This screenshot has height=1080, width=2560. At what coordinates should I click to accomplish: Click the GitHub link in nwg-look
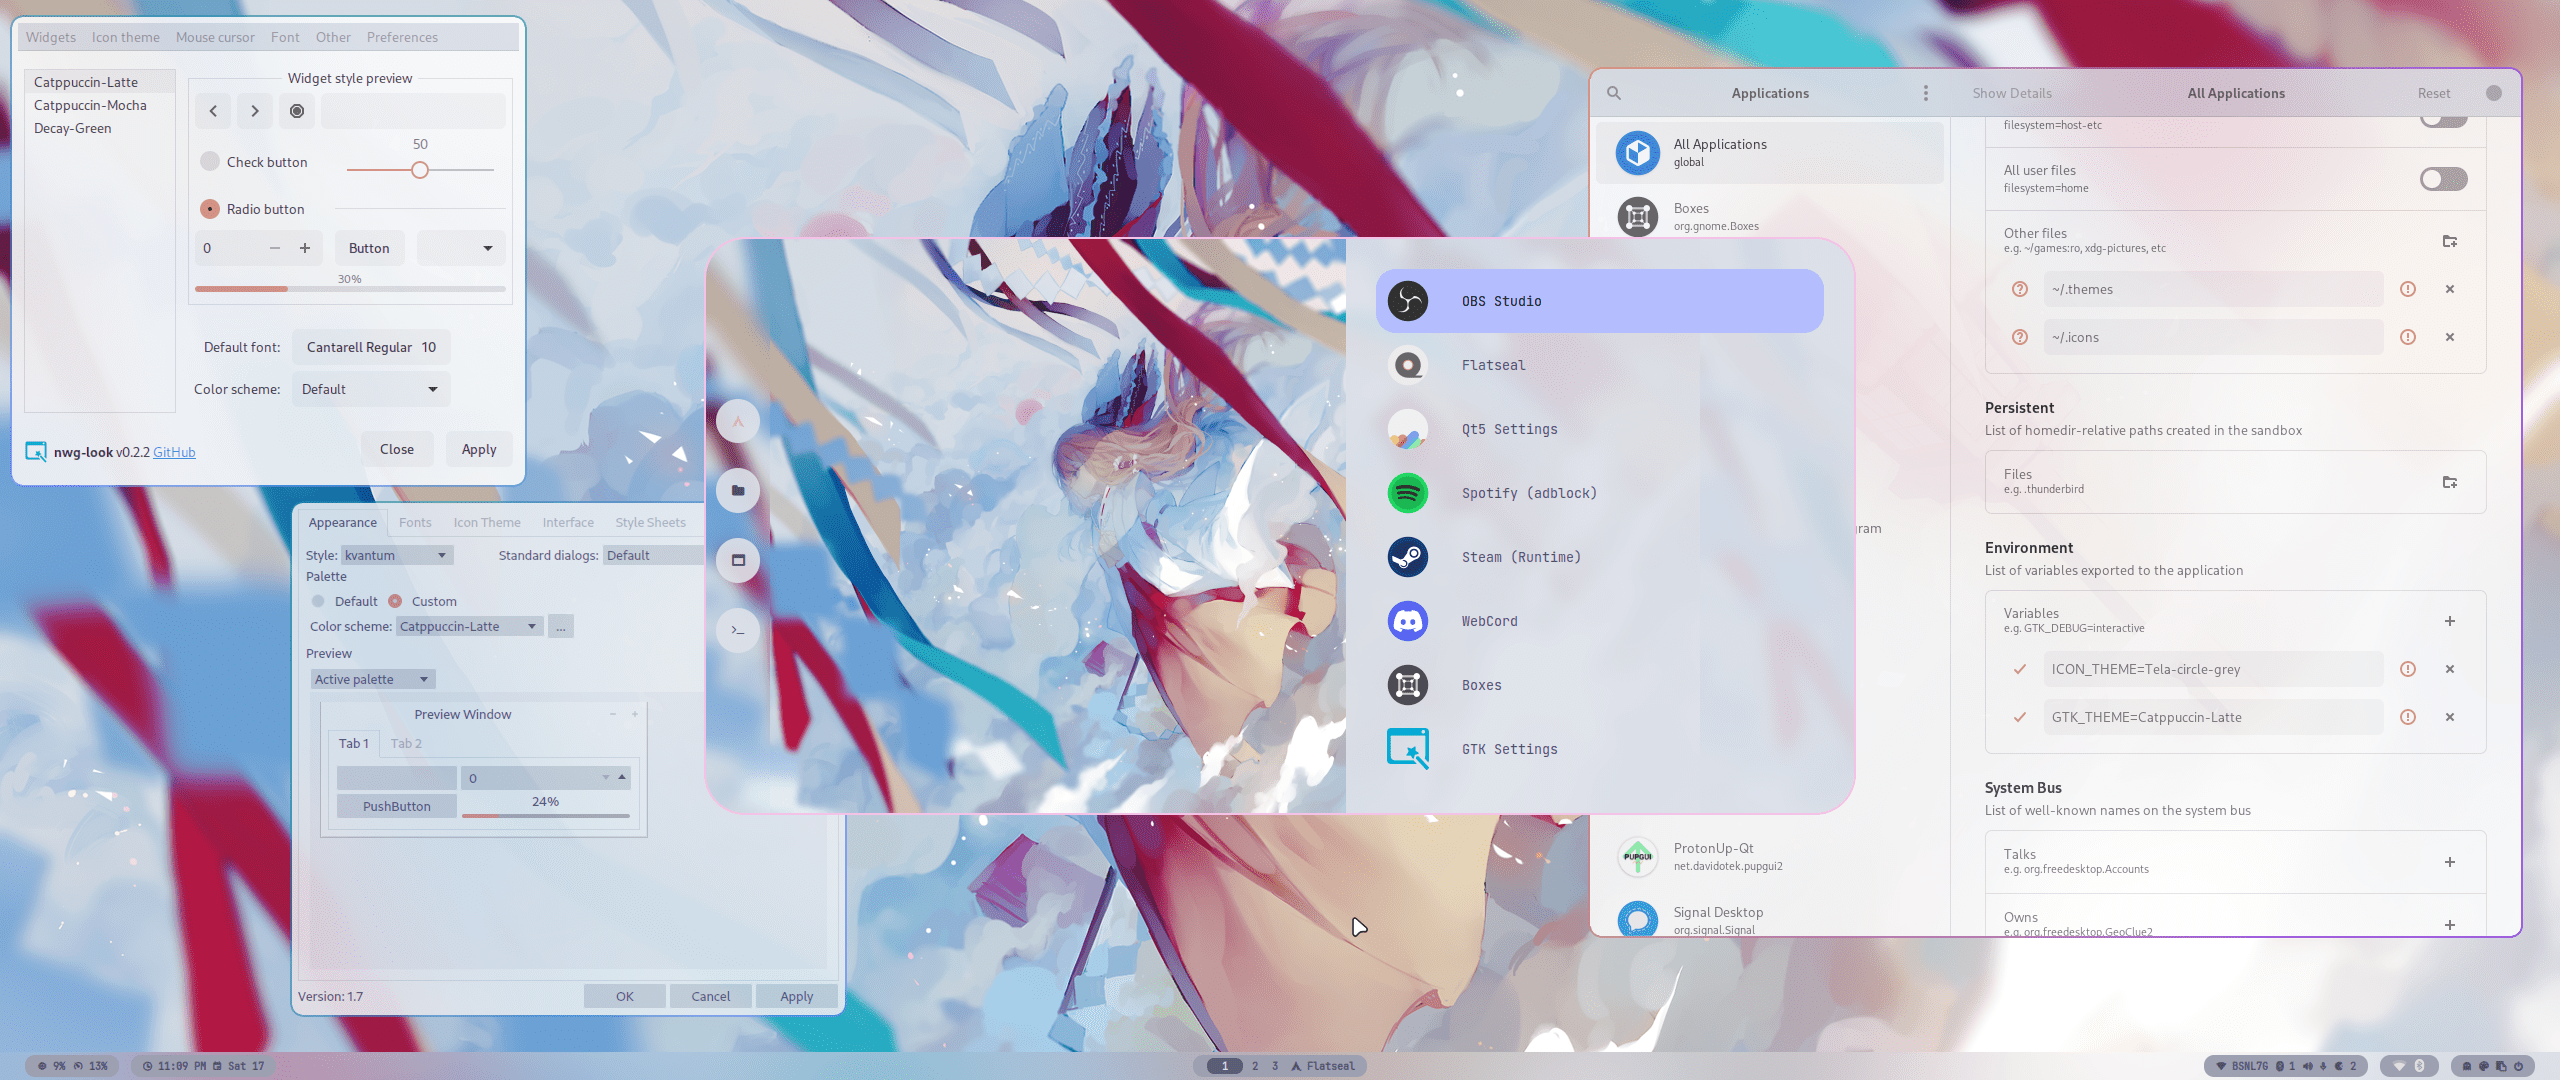(174, 452)
